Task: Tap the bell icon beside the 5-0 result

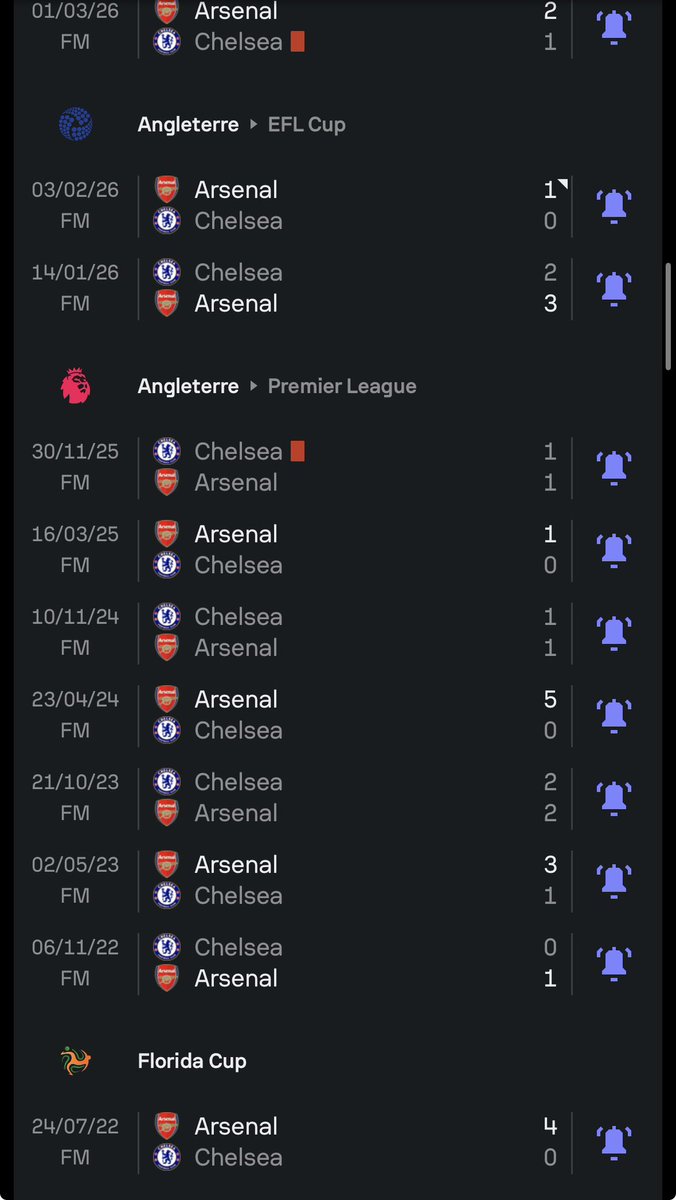Action: 613,715
